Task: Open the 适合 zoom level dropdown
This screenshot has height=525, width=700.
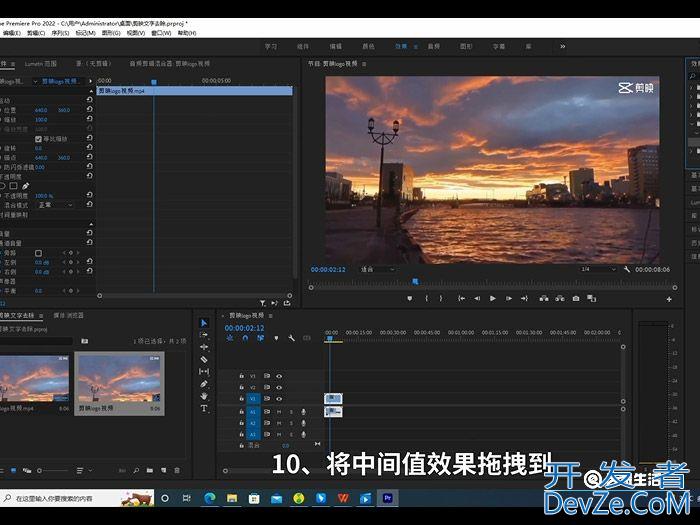Action: (x=378, y=269)
